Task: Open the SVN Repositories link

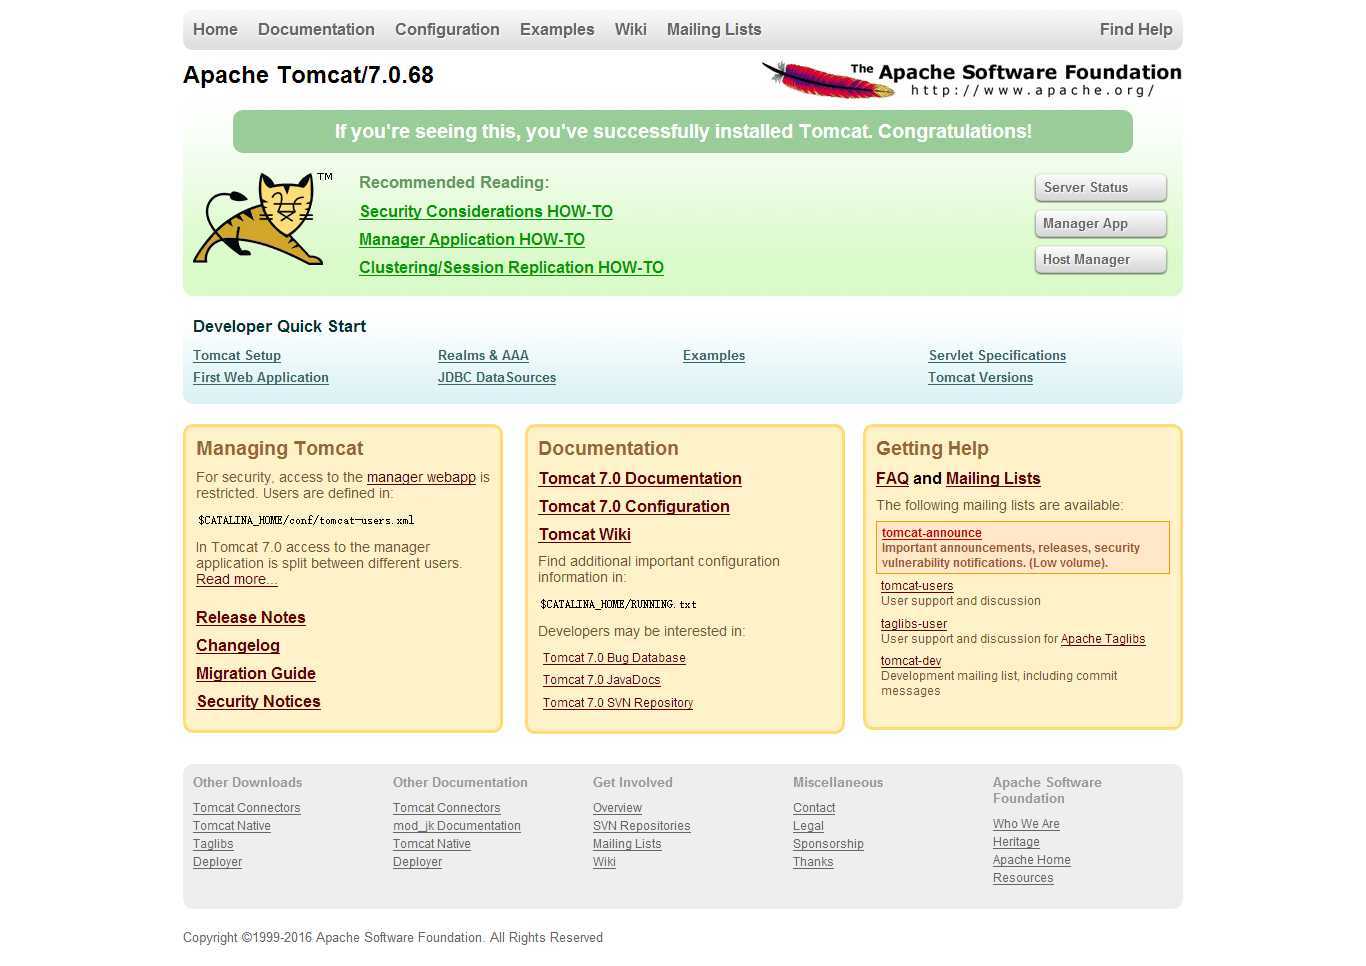Action: pos(642,827)
